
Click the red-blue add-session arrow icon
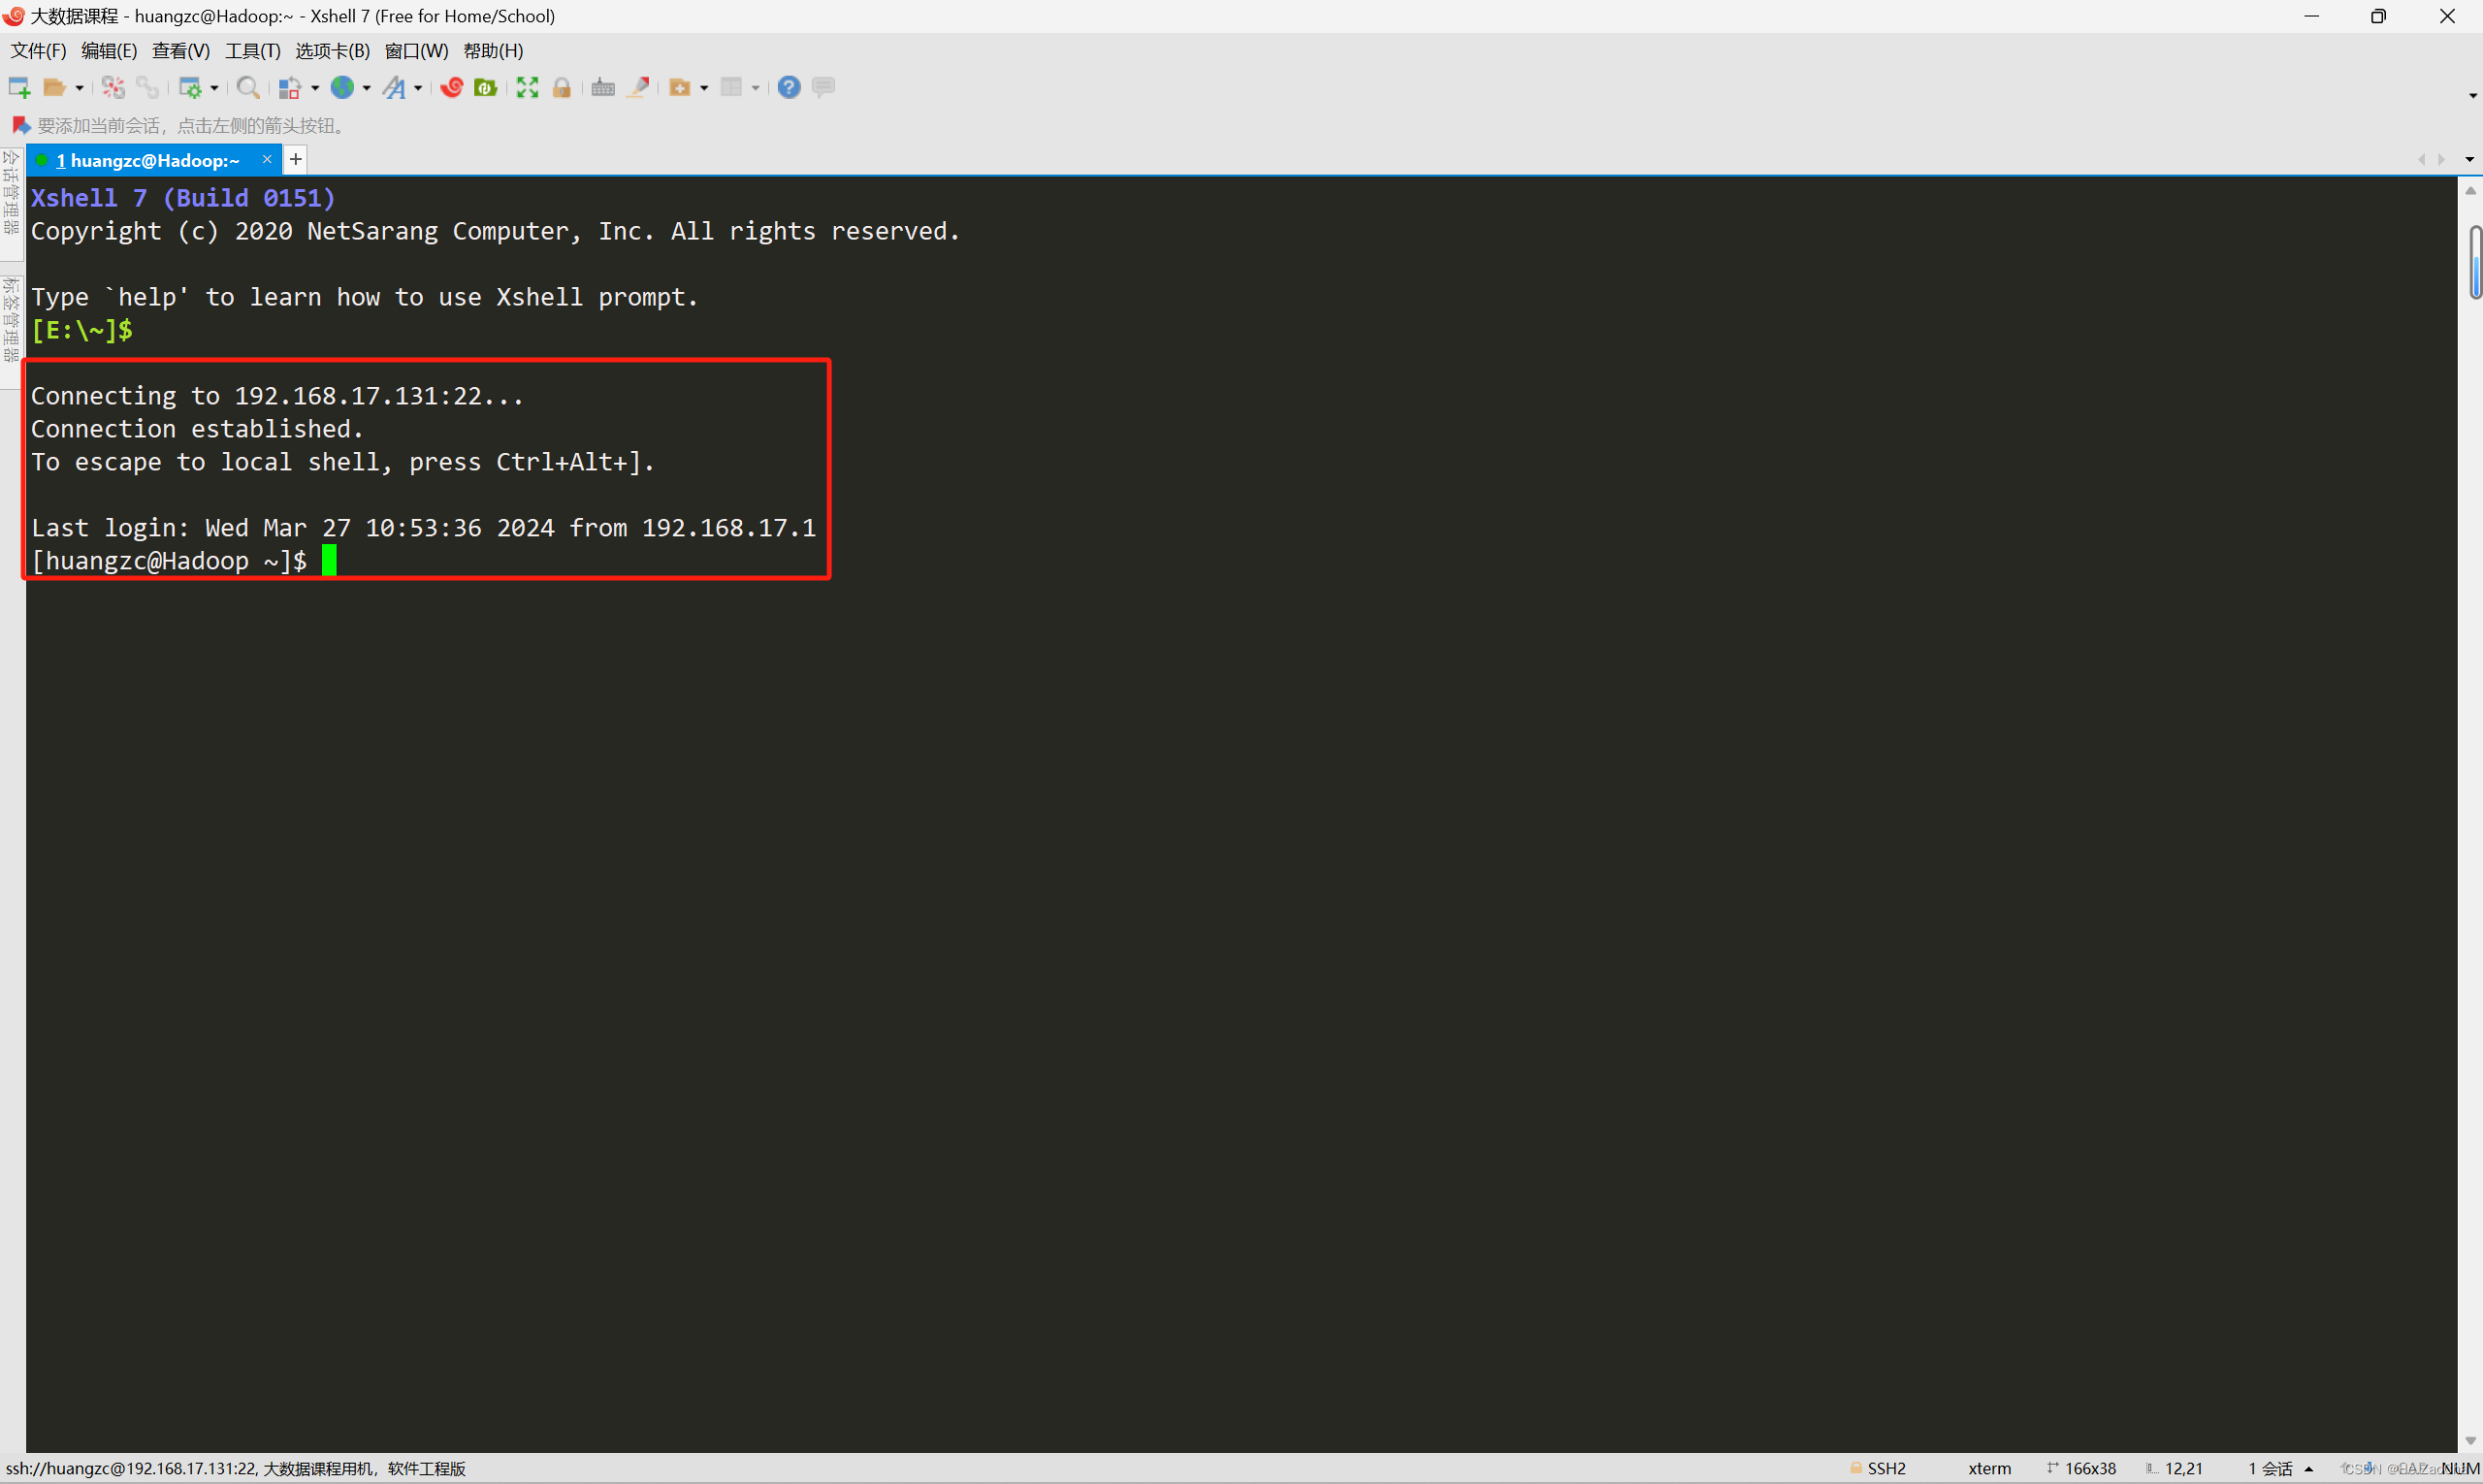click(20, 126)
